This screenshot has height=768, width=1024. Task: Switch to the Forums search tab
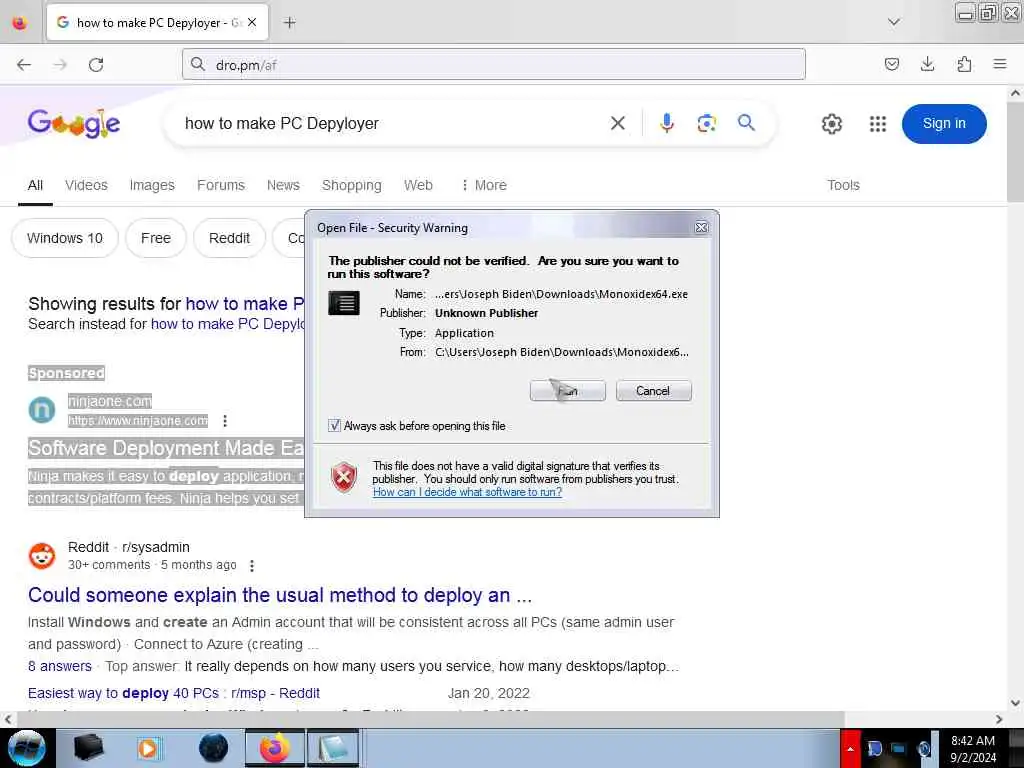click(221, 185)
